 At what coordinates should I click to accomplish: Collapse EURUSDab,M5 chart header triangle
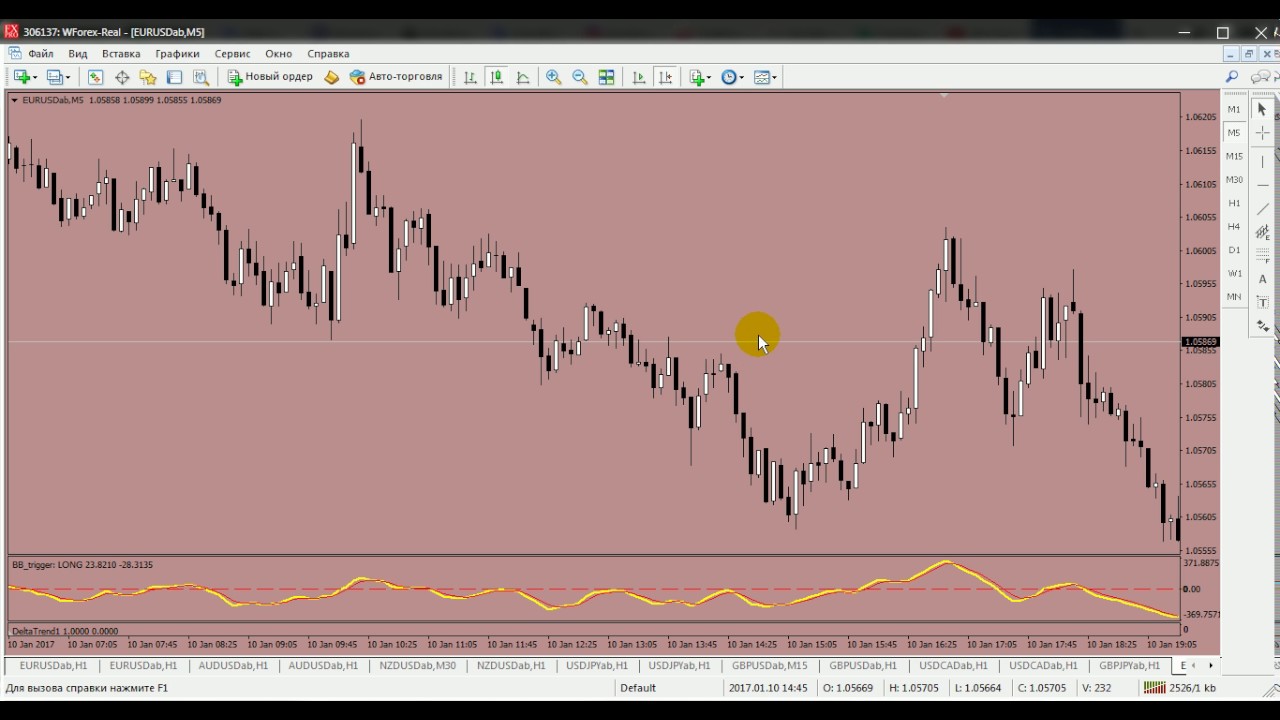[14, 100]
